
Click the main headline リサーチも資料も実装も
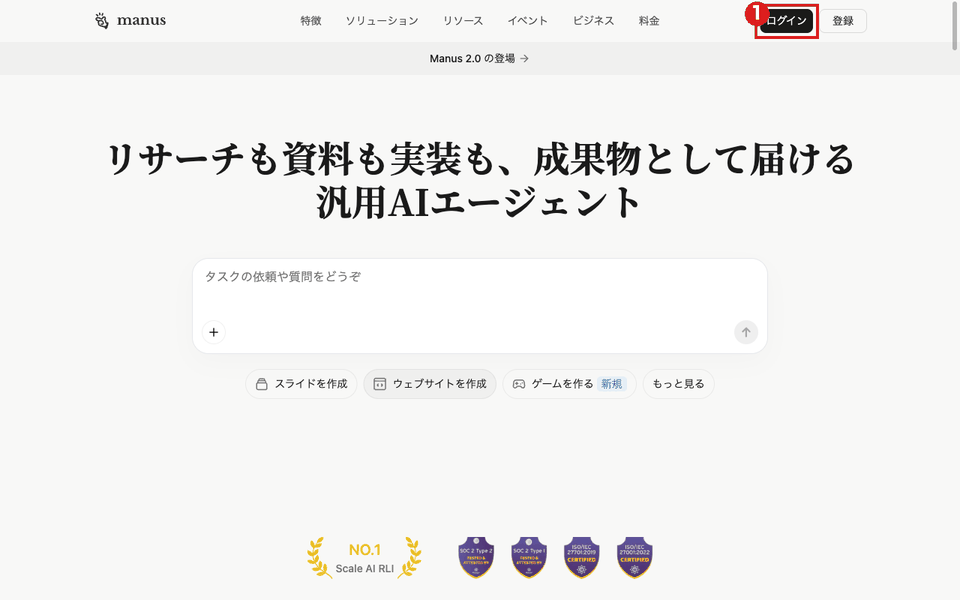click(480, 159)
